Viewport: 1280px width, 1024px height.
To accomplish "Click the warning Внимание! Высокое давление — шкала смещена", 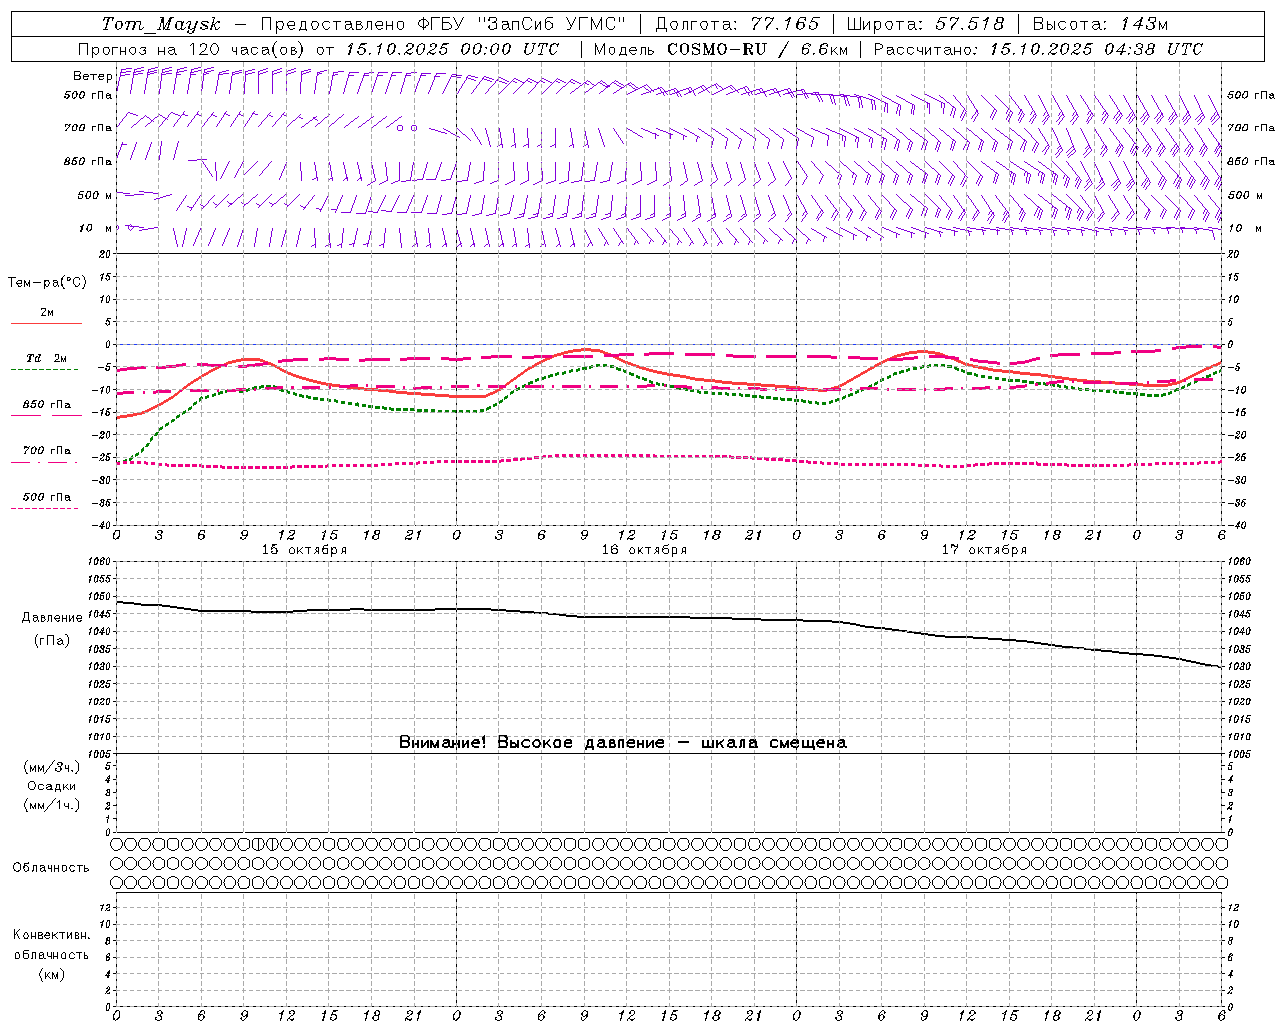I will click(623, 743).
